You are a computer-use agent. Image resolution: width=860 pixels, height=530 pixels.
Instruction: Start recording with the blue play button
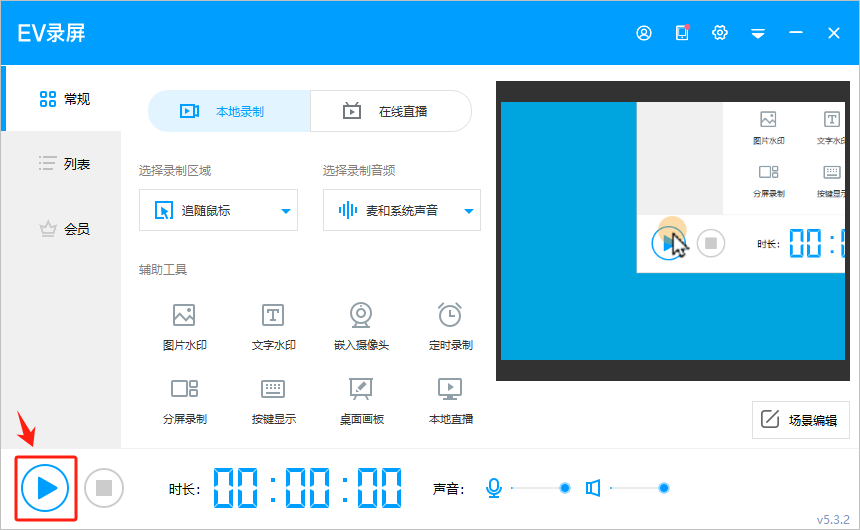[46, 488]
